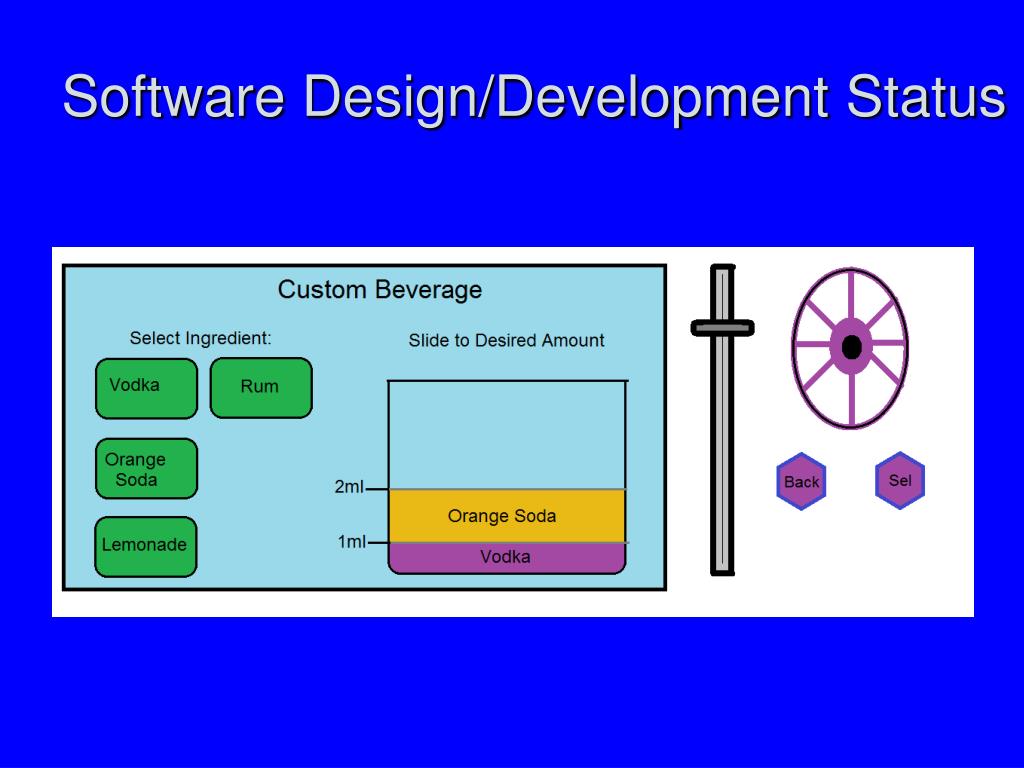This screenshot has width=1024, height=768.
Task: Select the Lemonade ingredient button
Action: click(146, 547)
